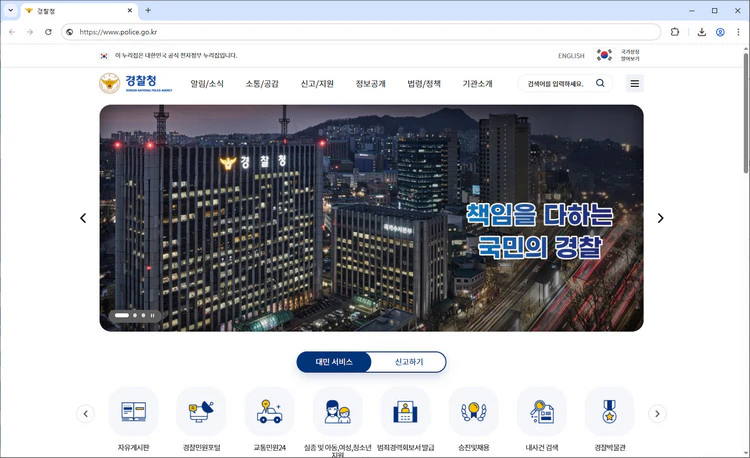Open the 기관소개 menu
The height and width of the screenshot is (458, 750).
(477, 84)
